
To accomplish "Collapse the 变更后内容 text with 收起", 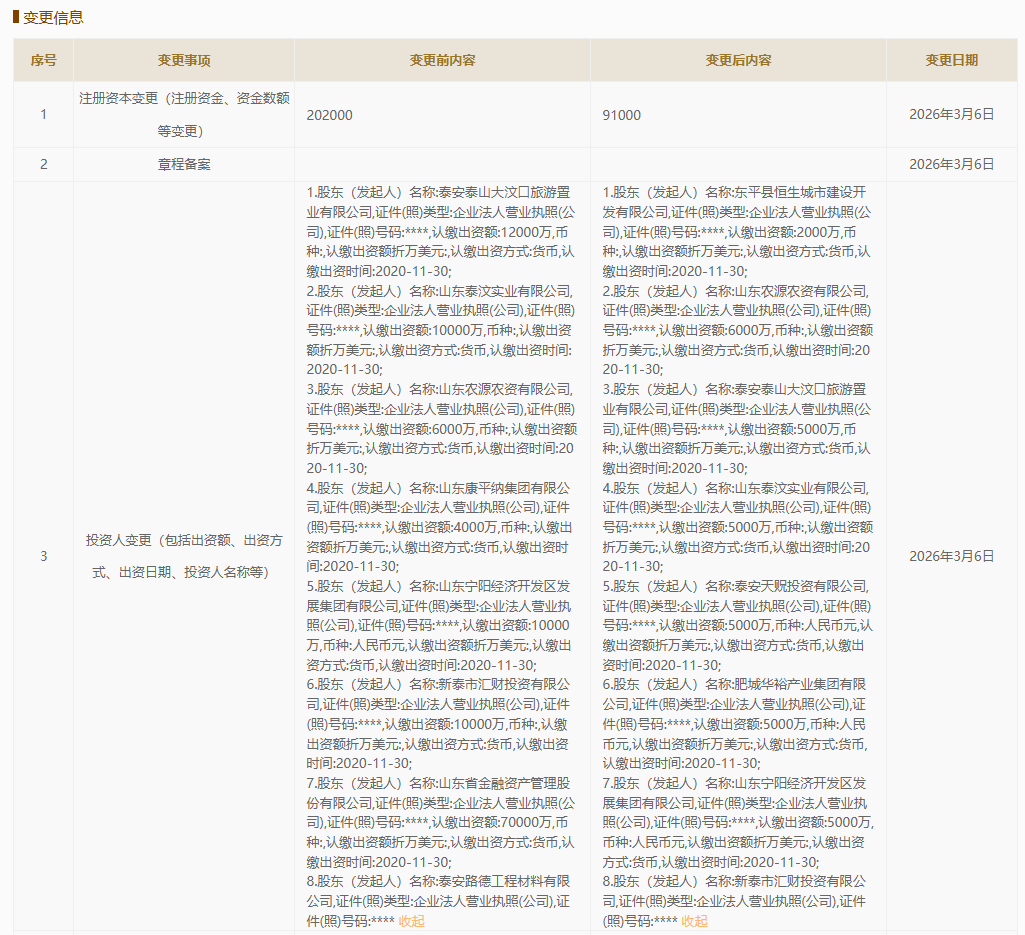I will 694,921.
